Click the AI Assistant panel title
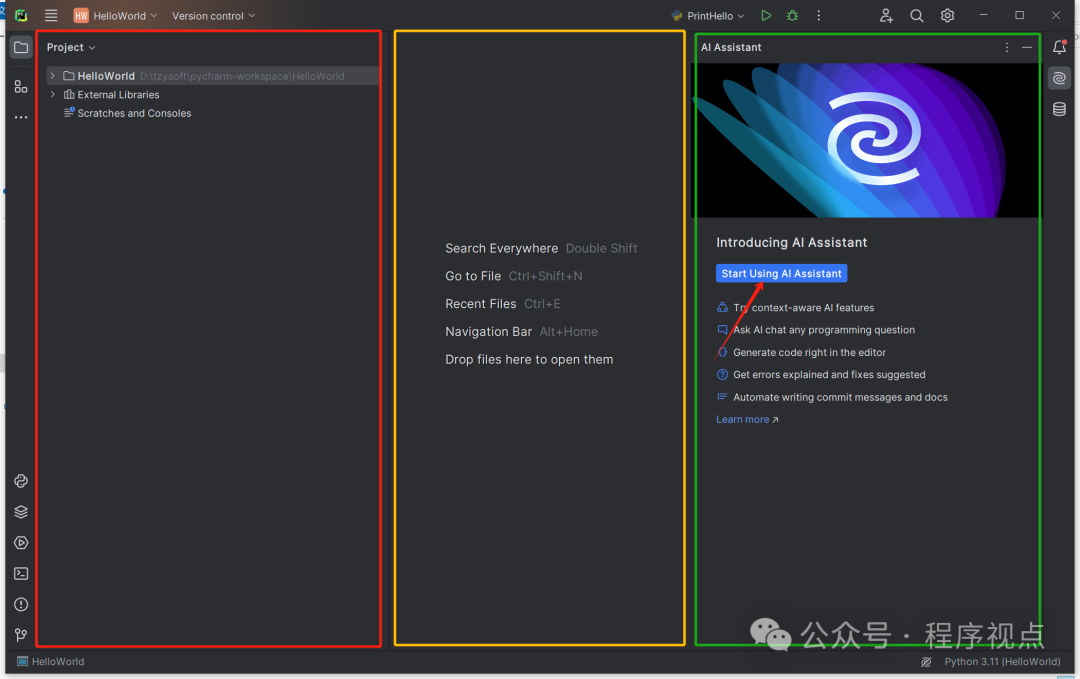Screen dimensions: 1080x679 (x=731, y=48)
